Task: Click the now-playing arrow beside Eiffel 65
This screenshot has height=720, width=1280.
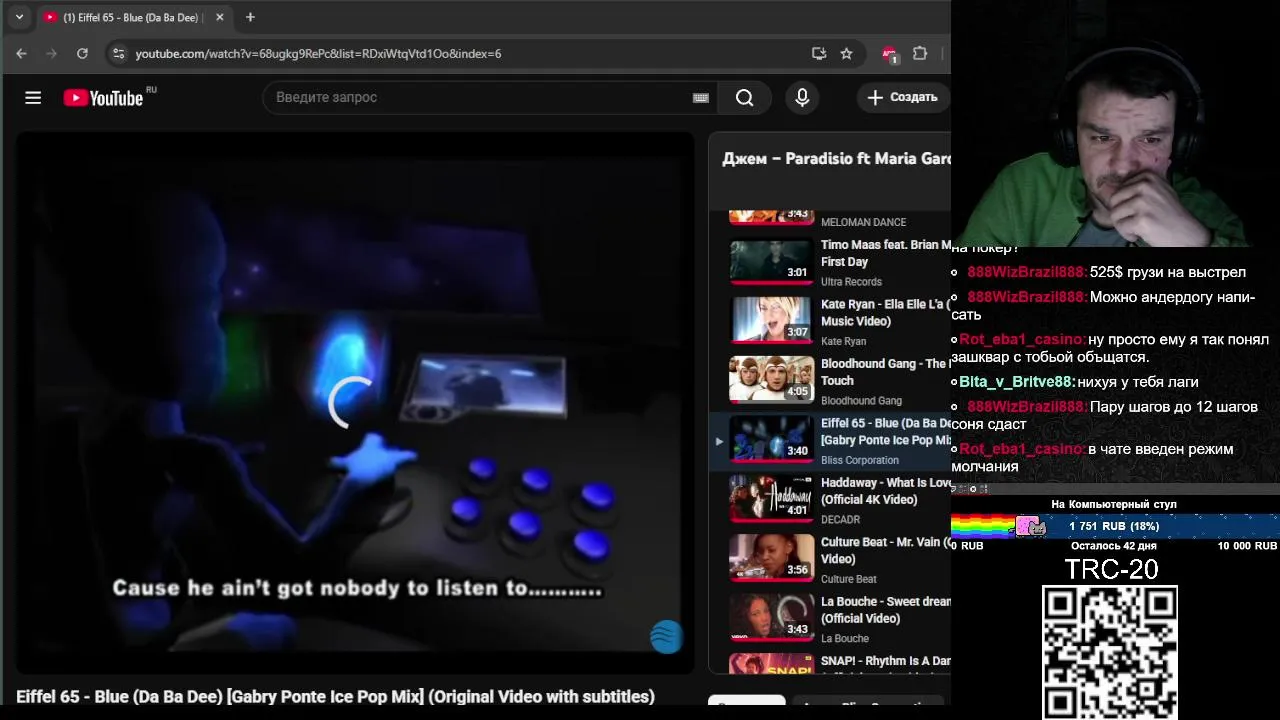Action: (x=718, y=440)
